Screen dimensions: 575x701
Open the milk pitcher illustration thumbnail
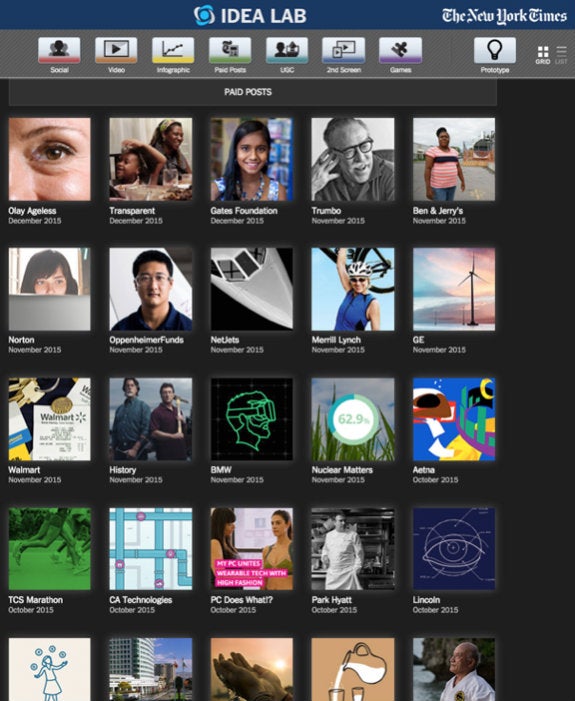coord(353,669)
